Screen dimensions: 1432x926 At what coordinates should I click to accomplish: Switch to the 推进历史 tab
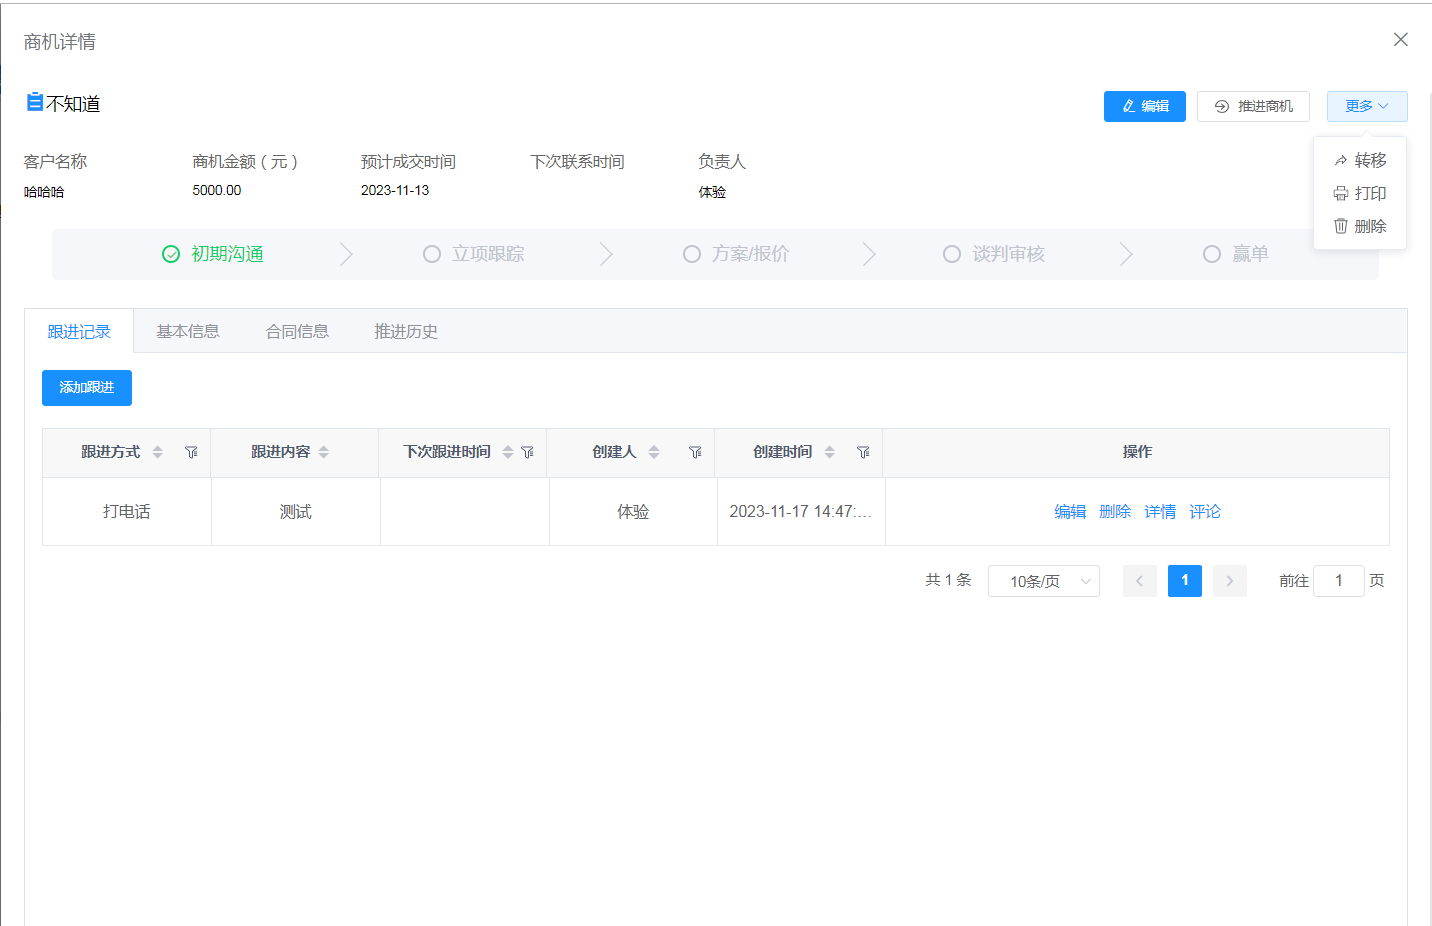pyautogui.click(x=406, y=332)
